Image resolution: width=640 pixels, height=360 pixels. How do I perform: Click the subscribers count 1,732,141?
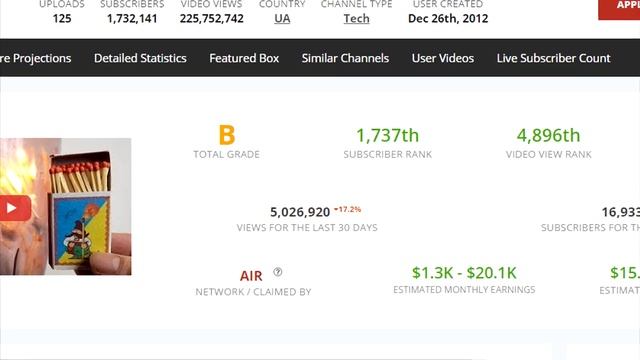132,19
